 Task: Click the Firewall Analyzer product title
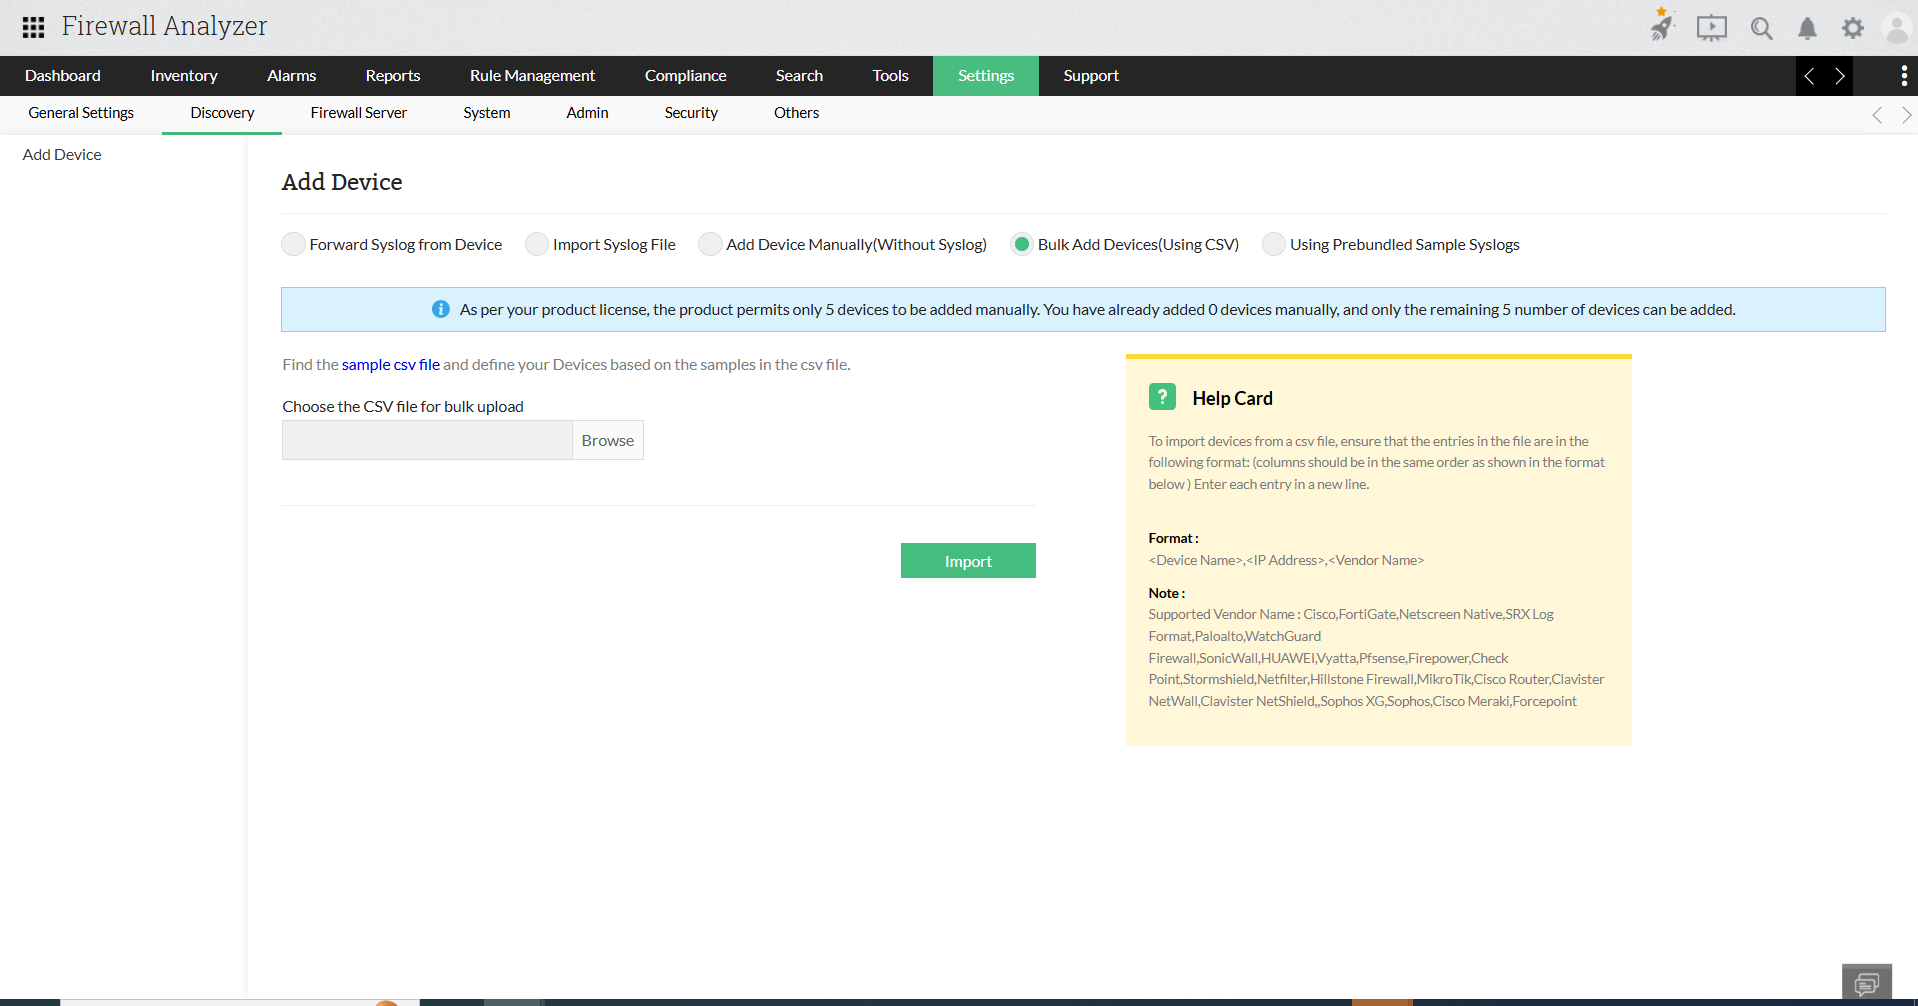[x=165, y=26]
